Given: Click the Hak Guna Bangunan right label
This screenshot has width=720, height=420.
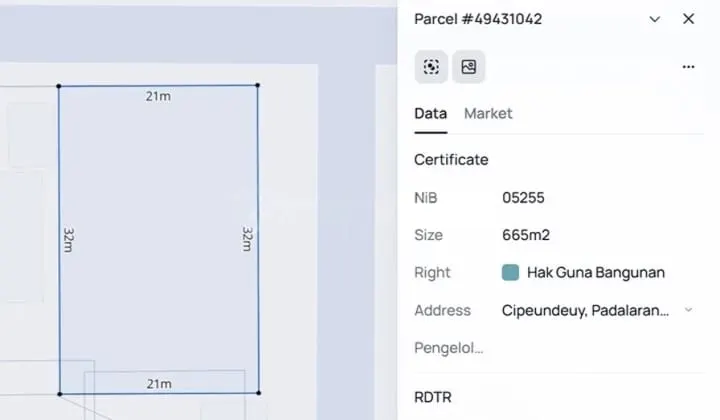Looking at the screenshot, I should pos(596,273).
